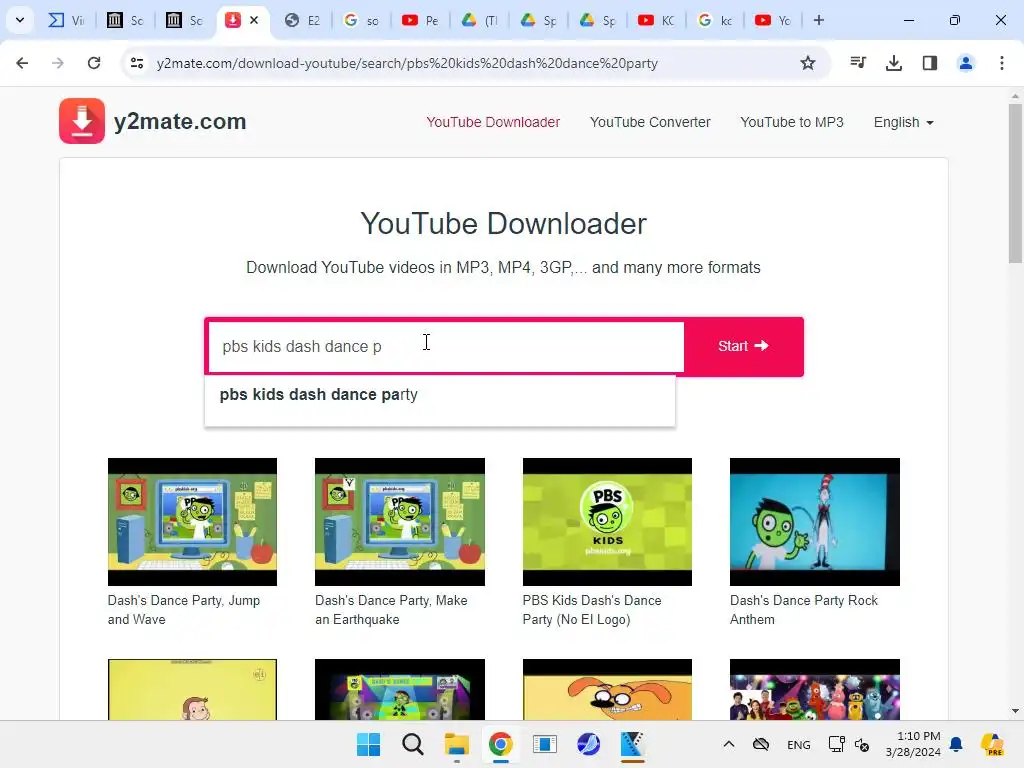Switch to YouTube 'Pe' tab

[420, 20]
